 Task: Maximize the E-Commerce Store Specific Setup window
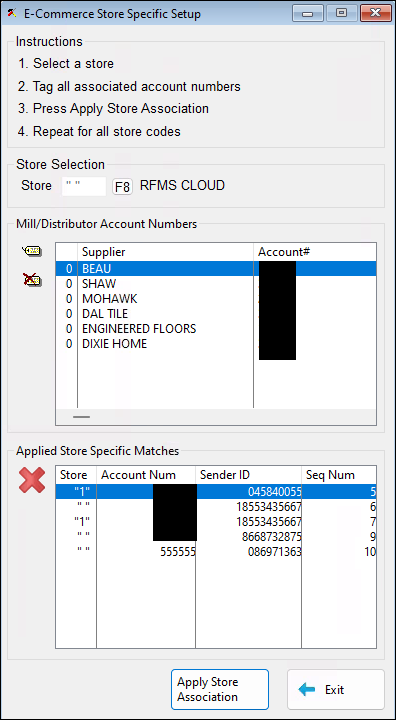point(341,14)
